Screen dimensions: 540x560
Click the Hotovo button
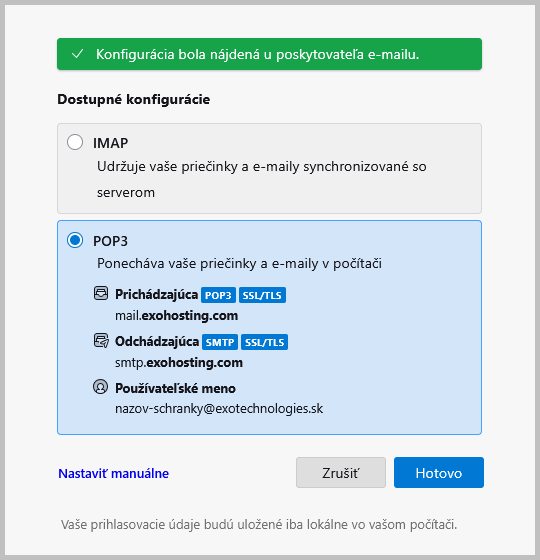click(x=439, y=472)
